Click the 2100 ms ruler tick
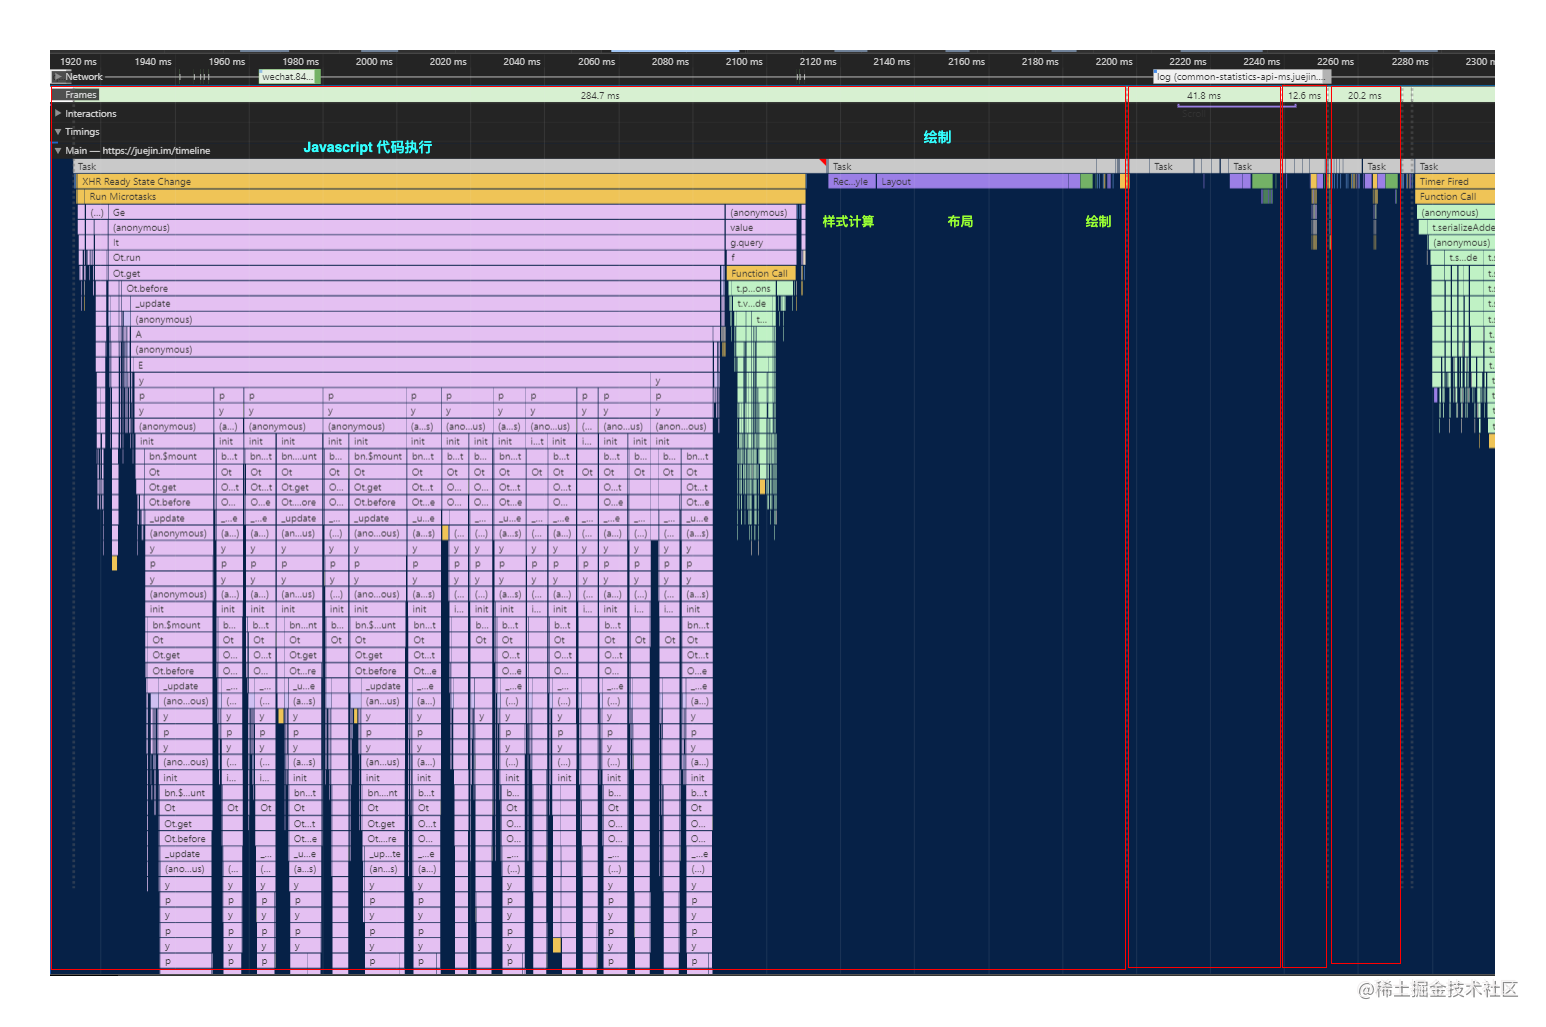 coord(744,62)
